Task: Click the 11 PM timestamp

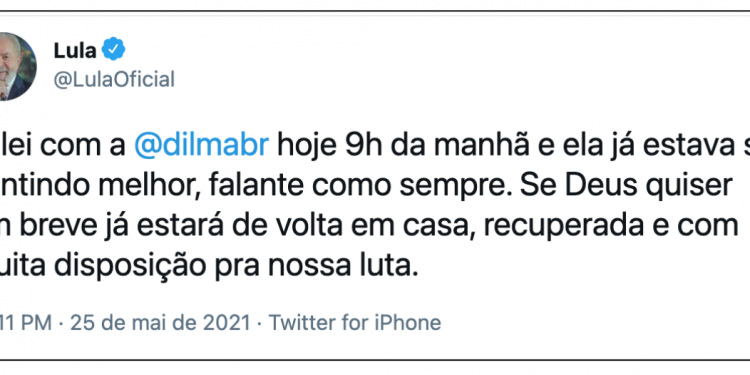Action: tap(26, 323)
